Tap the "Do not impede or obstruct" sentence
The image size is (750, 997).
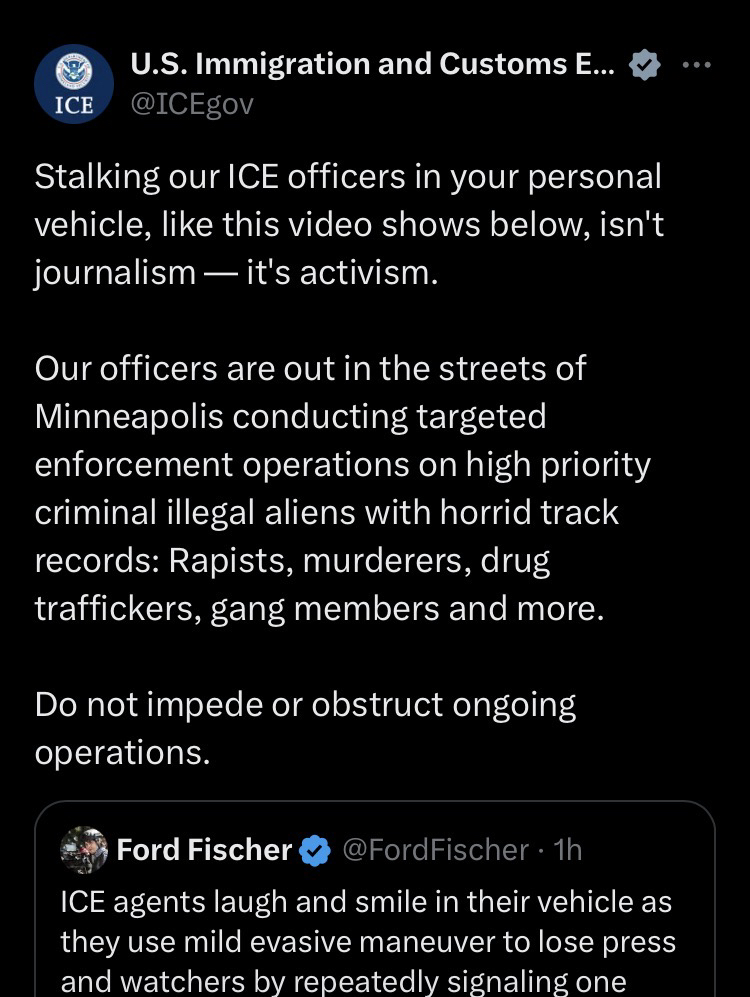pos(305,705)
